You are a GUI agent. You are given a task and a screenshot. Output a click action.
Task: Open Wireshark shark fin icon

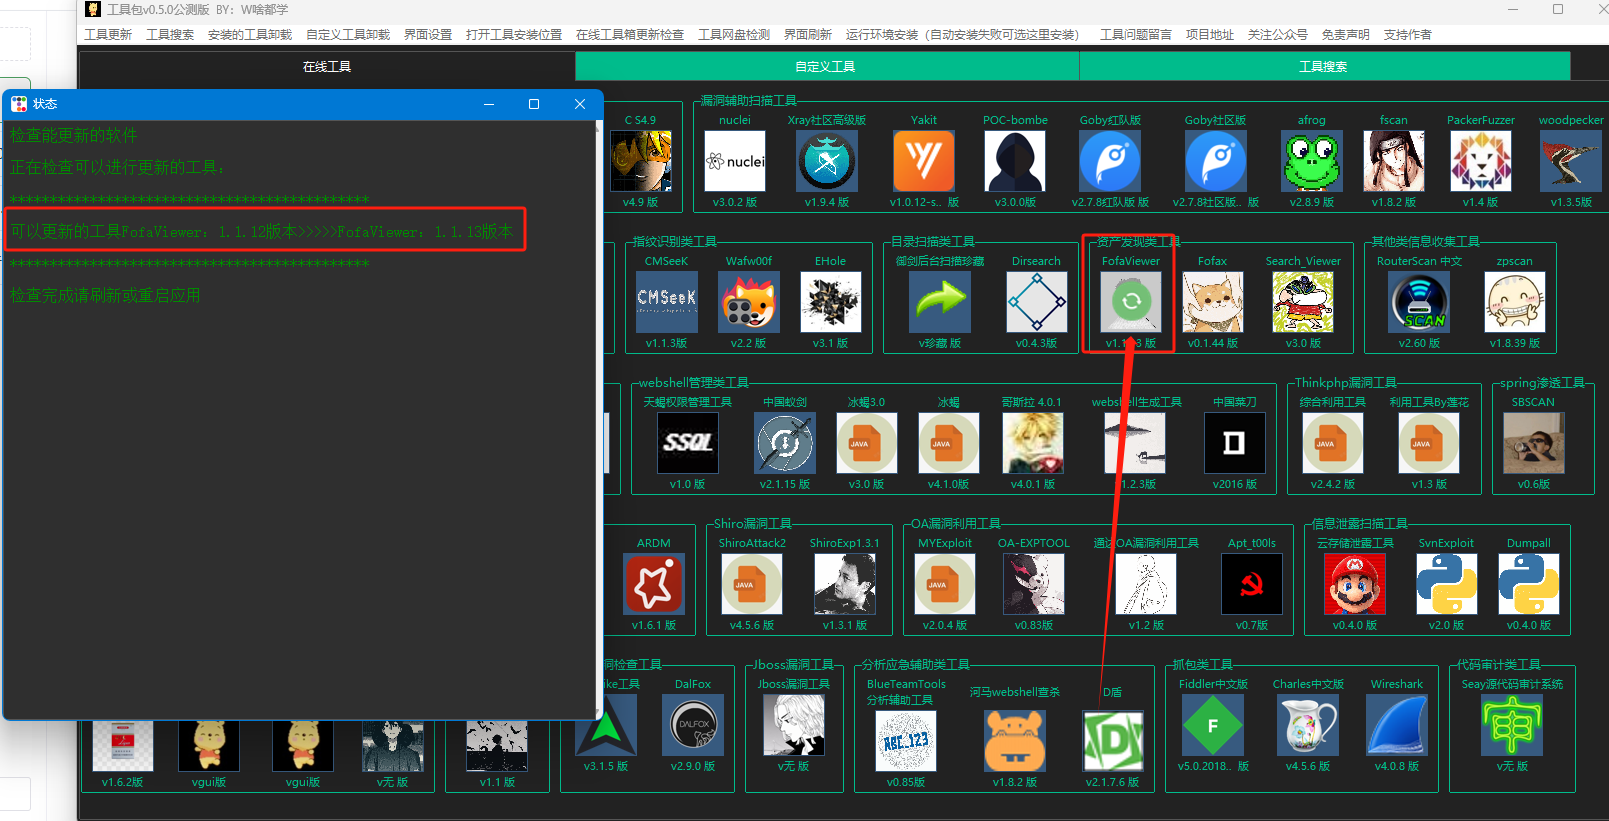(1397, 725)
